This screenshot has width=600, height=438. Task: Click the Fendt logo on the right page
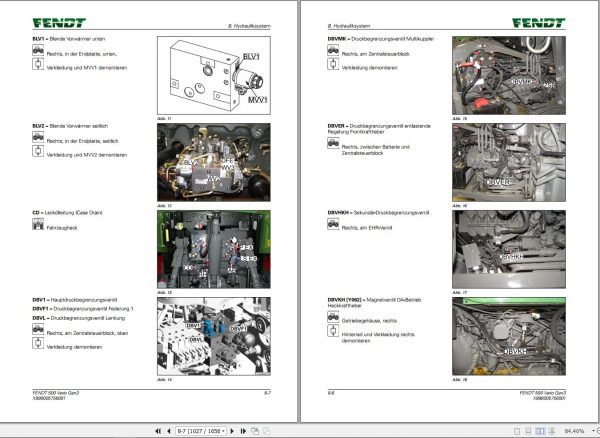[x=539, y=23]
